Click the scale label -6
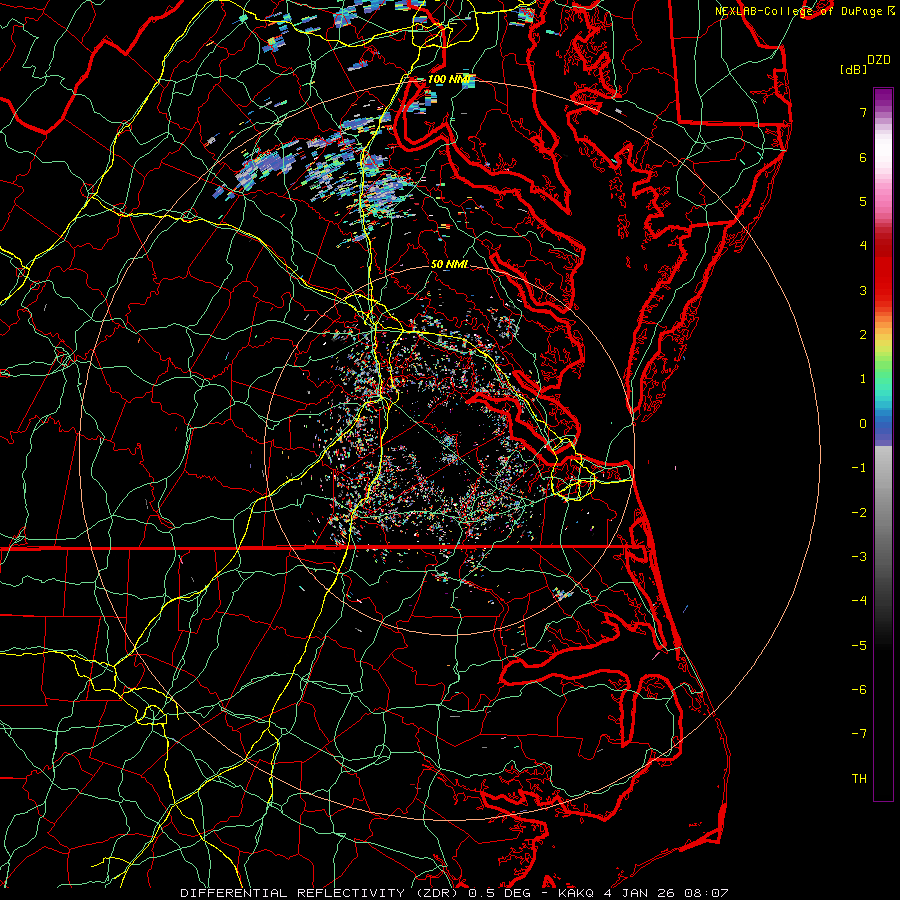 859,690
